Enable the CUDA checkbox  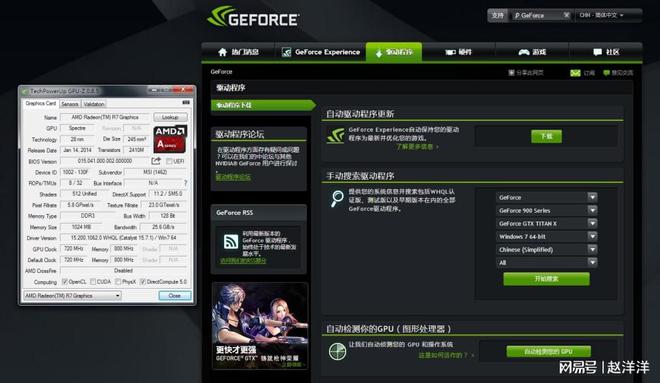tap(93, 282)
